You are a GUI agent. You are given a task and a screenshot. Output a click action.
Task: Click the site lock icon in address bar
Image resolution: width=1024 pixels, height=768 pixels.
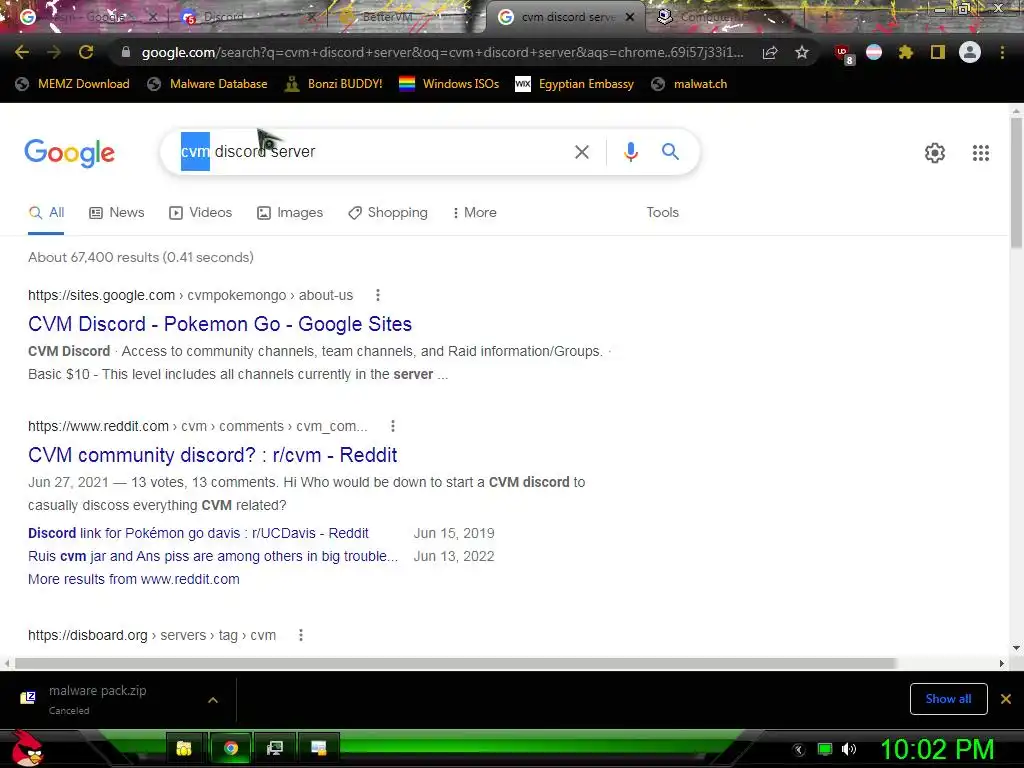[x=126, y=52]
